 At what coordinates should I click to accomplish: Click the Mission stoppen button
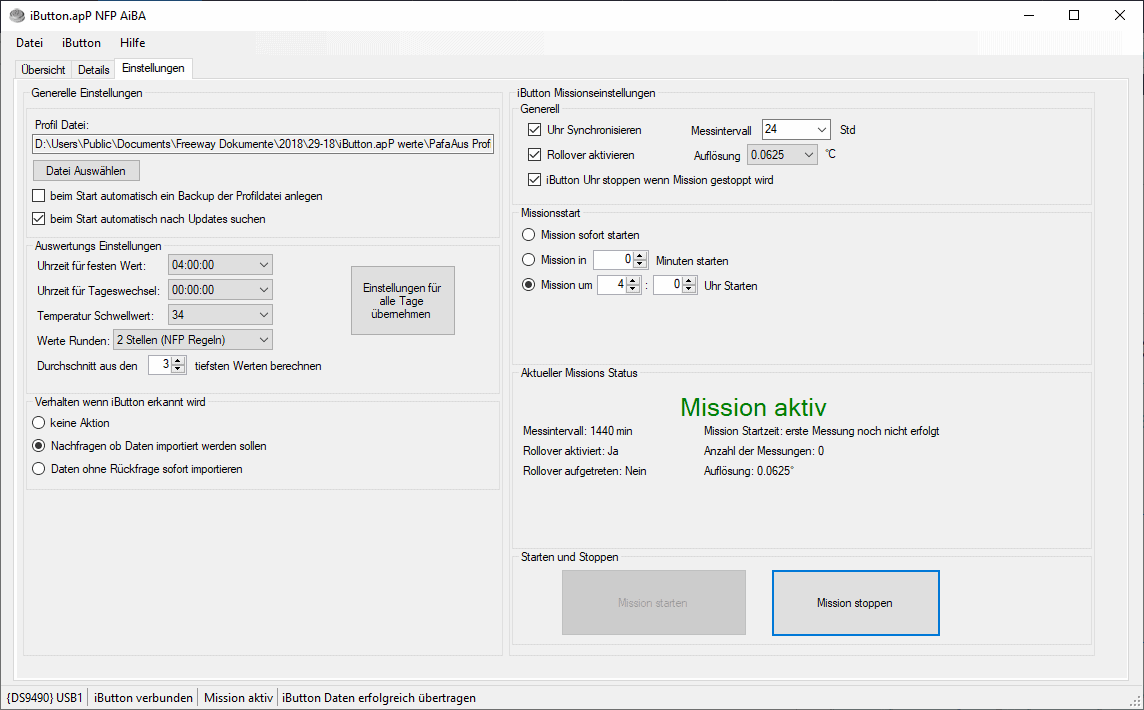tap(855, 603)
